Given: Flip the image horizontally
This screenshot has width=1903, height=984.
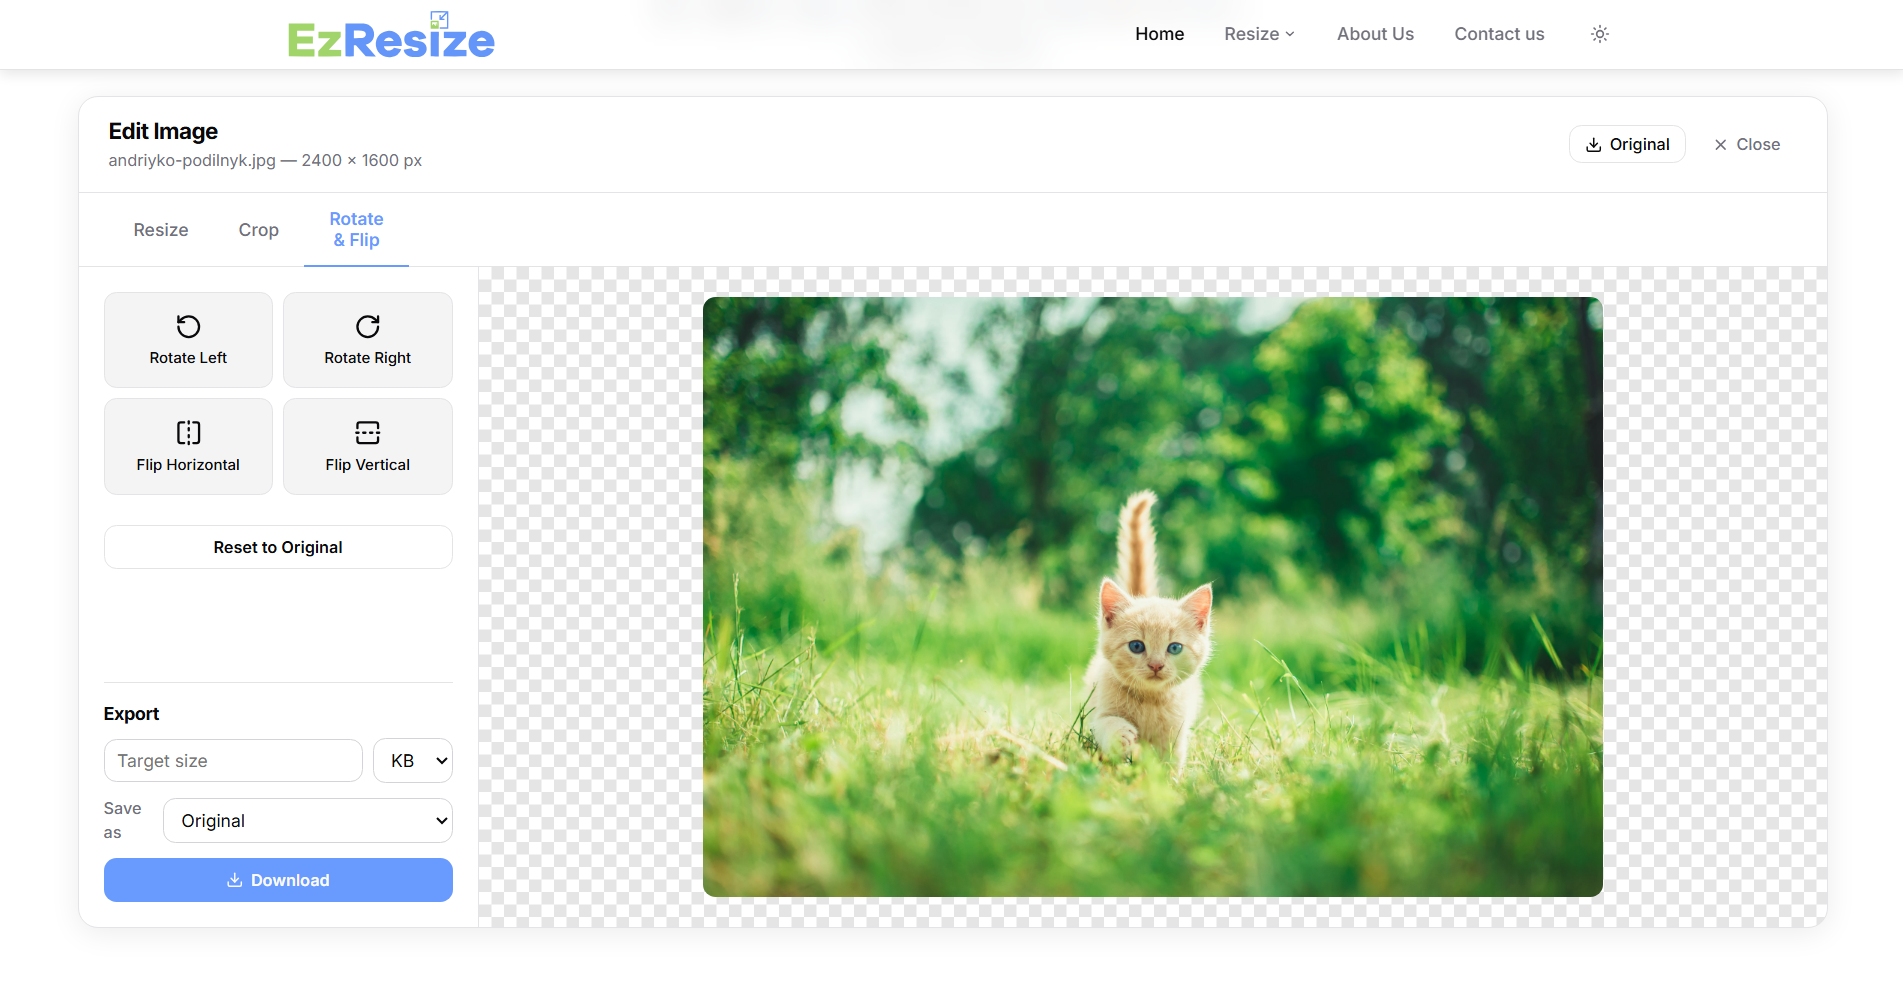Looking at the screenshot, I should point(188,447).
